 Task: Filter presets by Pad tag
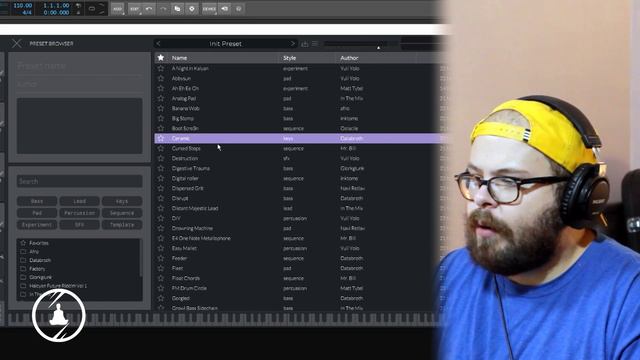point(37,213)
